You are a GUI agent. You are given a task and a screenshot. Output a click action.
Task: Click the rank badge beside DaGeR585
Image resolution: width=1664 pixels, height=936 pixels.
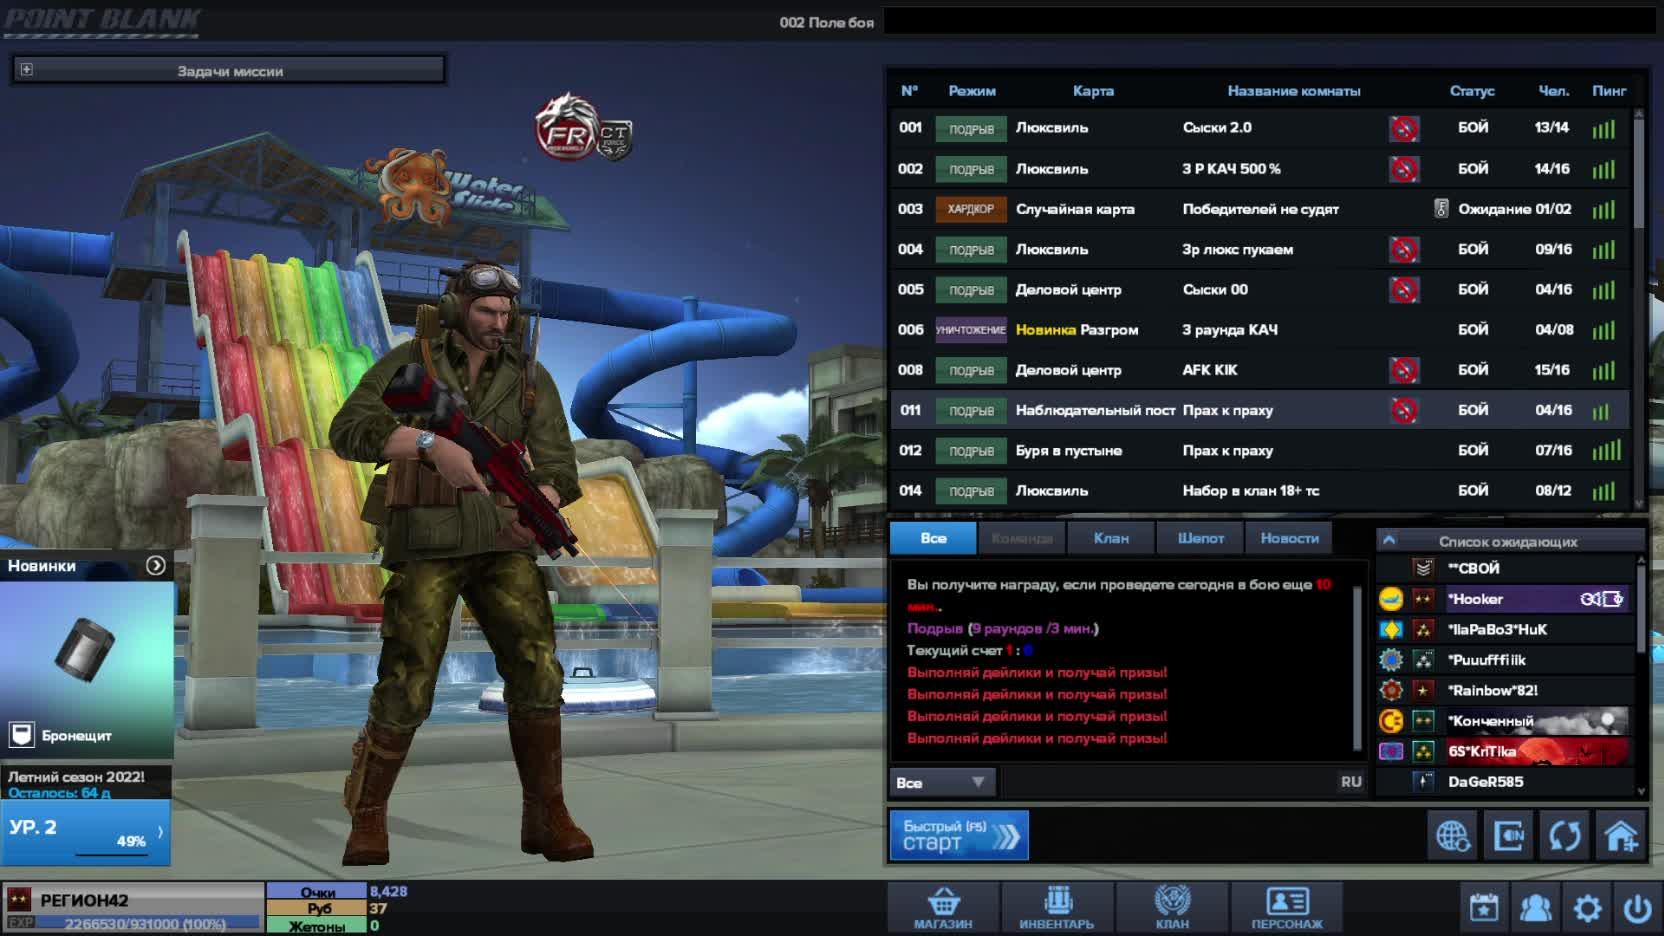tap(1423, 782)
